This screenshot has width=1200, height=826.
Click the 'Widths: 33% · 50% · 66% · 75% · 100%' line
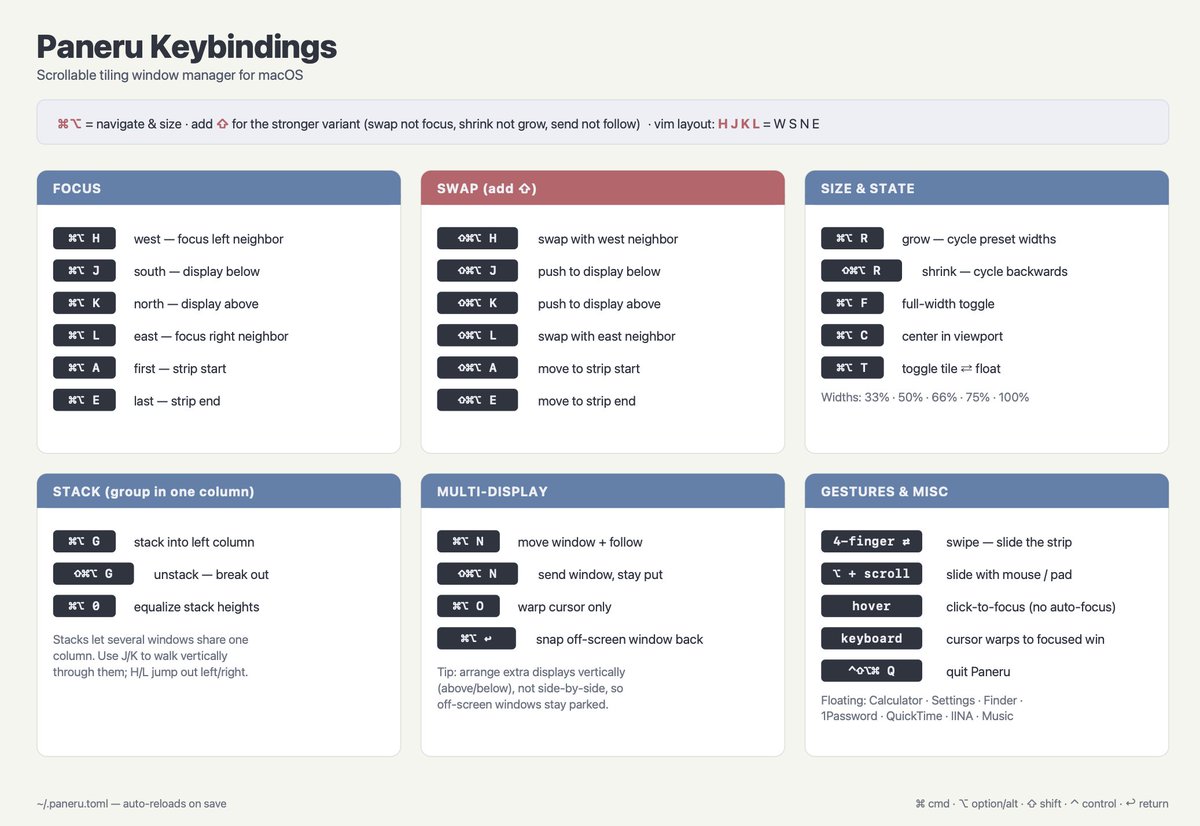(925, 397)
